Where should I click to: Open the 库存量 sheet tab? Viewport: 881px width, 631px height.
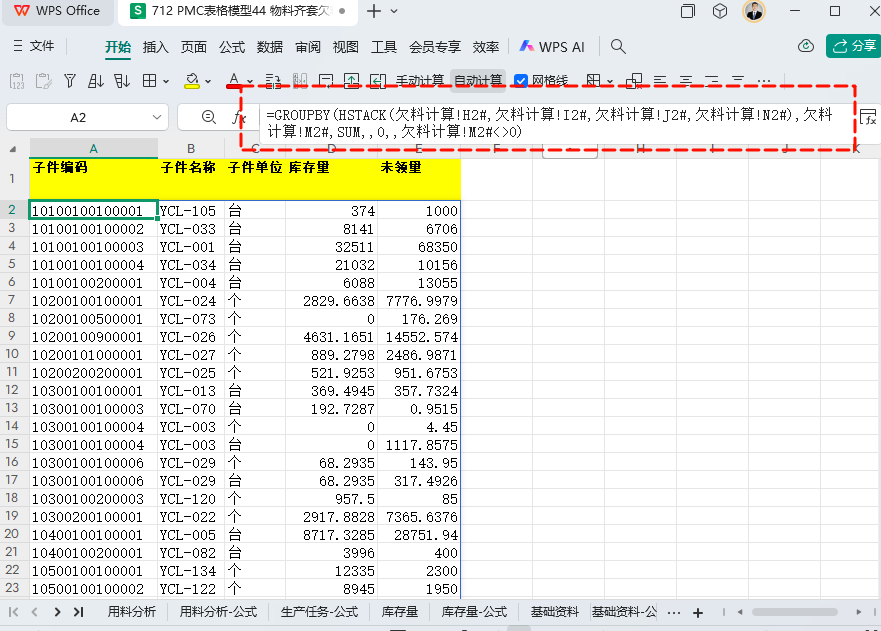399,612
